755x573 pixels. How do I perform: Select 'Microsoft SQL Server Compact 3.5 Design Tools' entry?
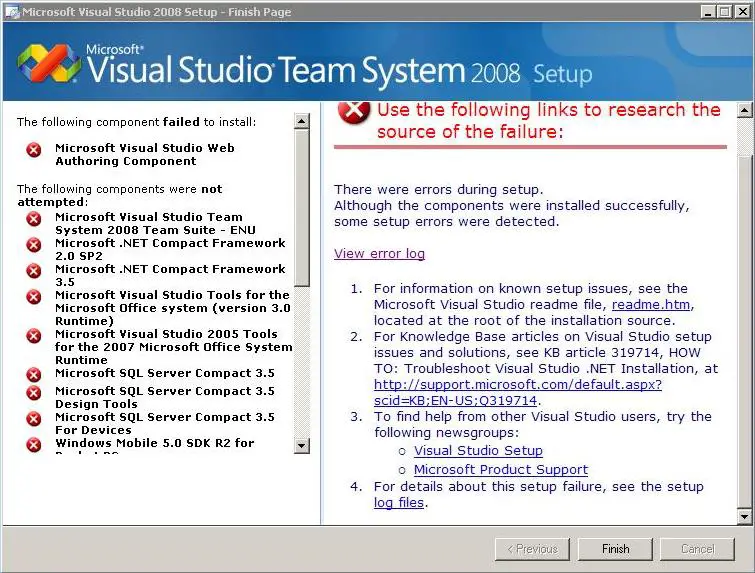(x=165, y=397)
